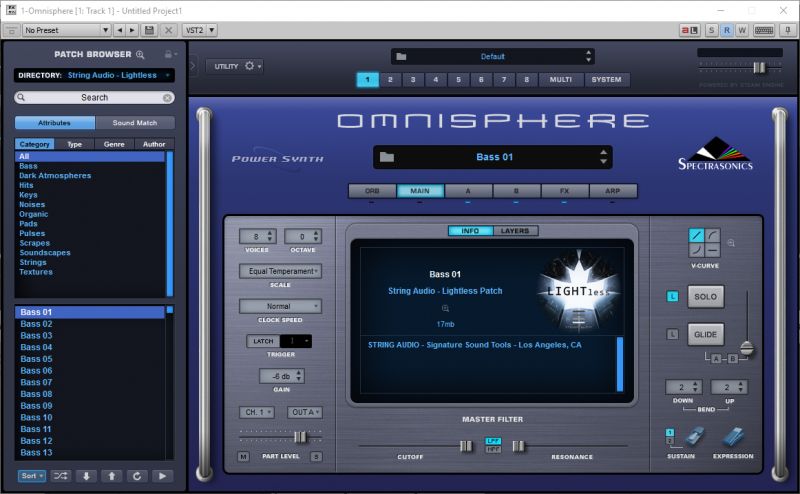Viewport: 800px width, 494px height.
Task: Select the linear velocity curve icon
Action: click(x=697, y=235)
